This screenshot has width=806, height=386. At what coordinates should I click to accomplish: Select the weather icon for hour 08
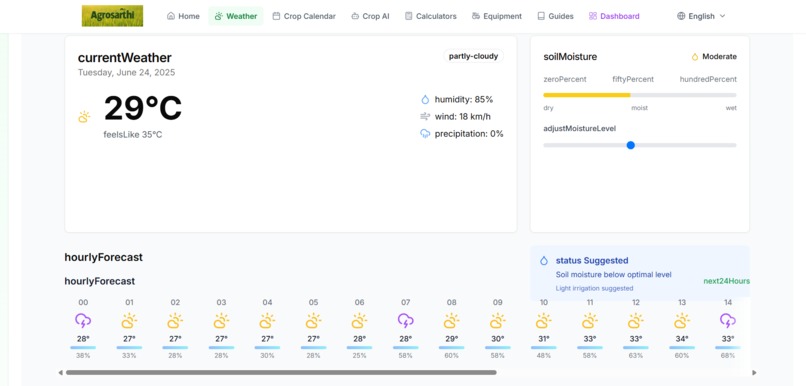[451, 321]
